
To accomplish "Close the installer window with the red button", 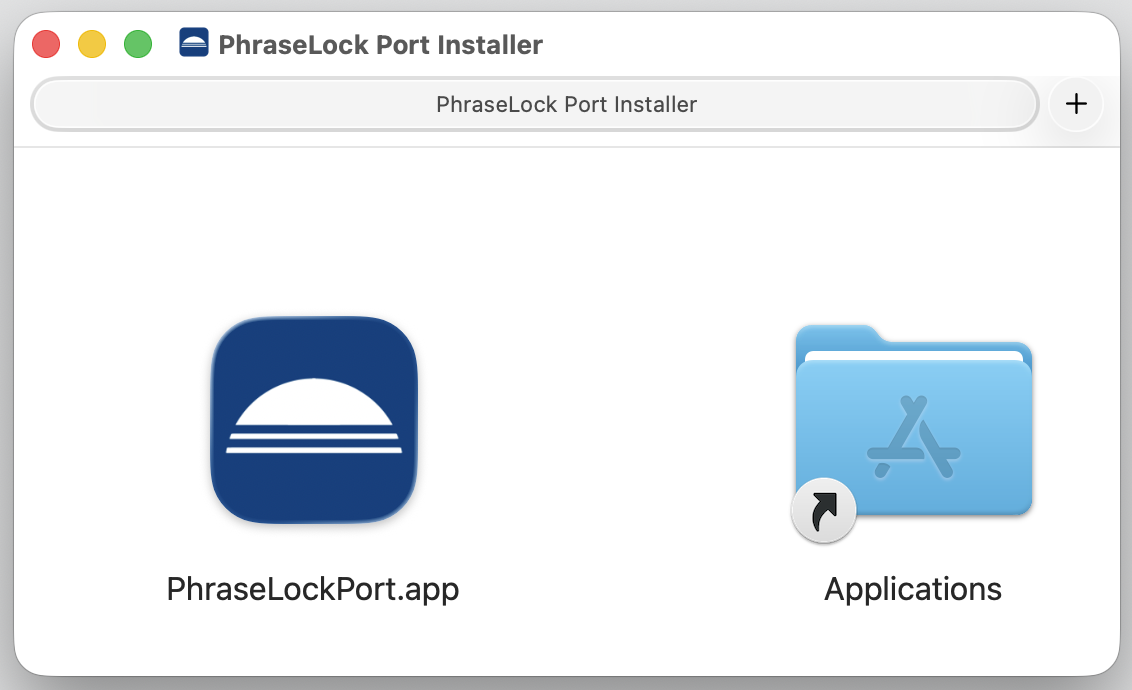I will tap(46, 44).
